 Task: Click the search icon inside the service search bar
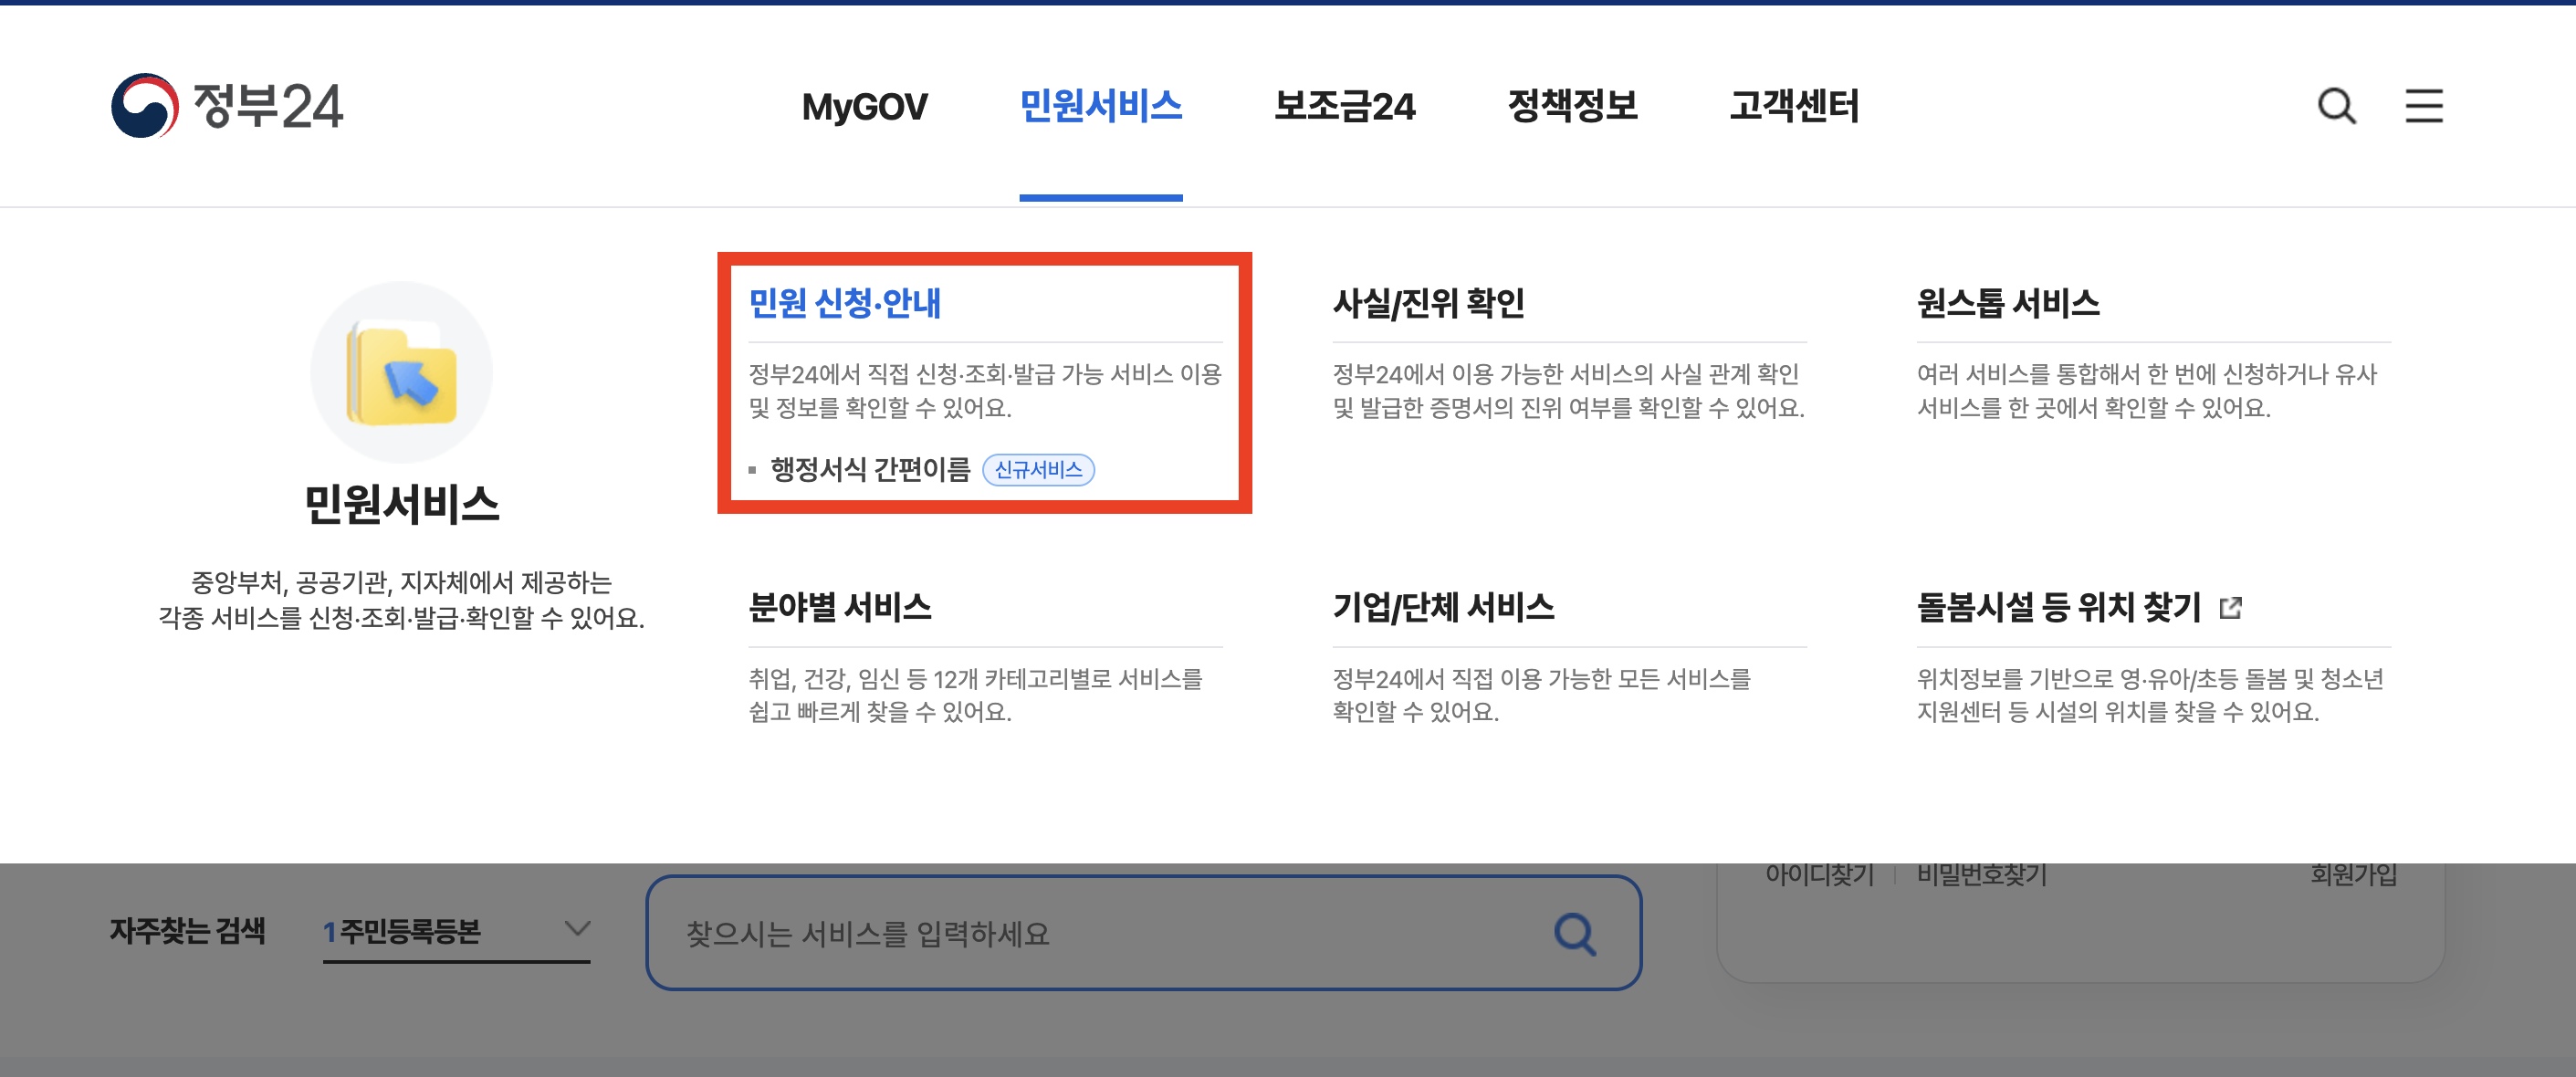tap(1577, 933)
